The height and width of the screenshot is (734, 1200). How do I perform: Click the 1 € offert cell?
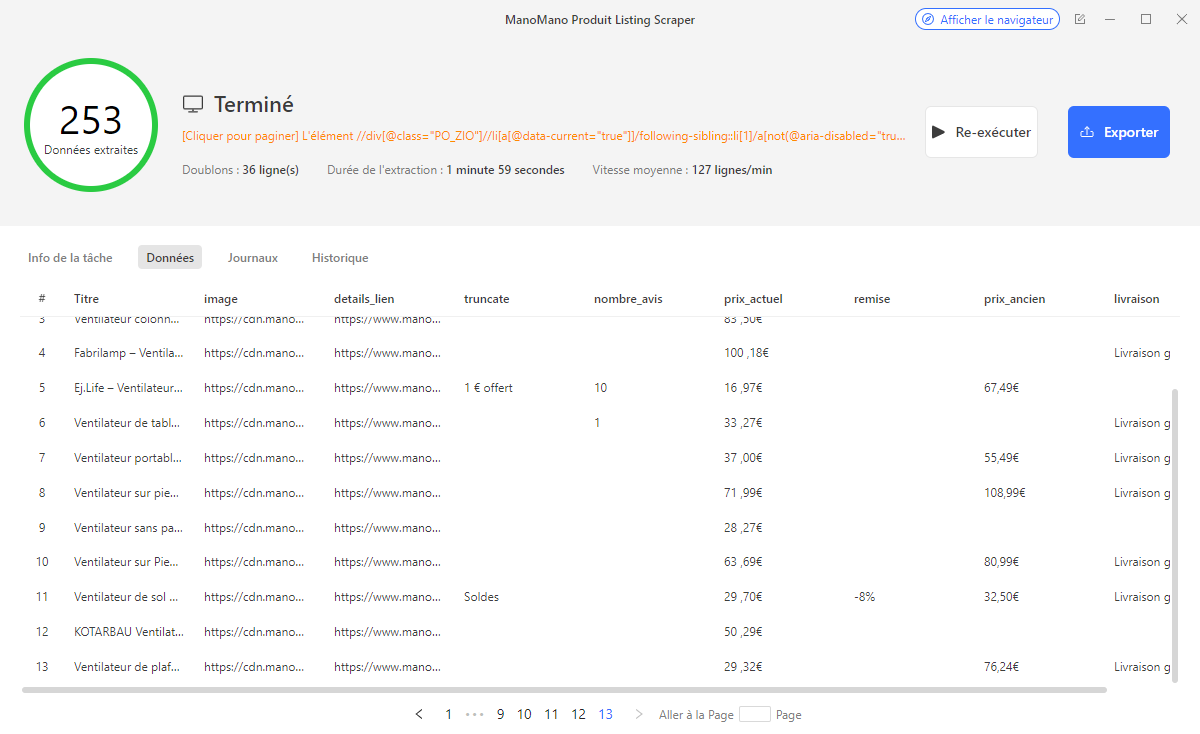(488, 388)
